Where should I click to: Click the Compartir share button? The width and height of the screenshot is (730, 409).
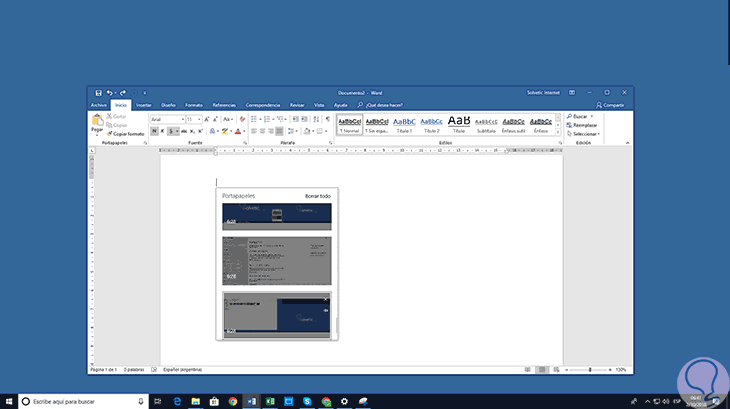click(x=610, y=105)
